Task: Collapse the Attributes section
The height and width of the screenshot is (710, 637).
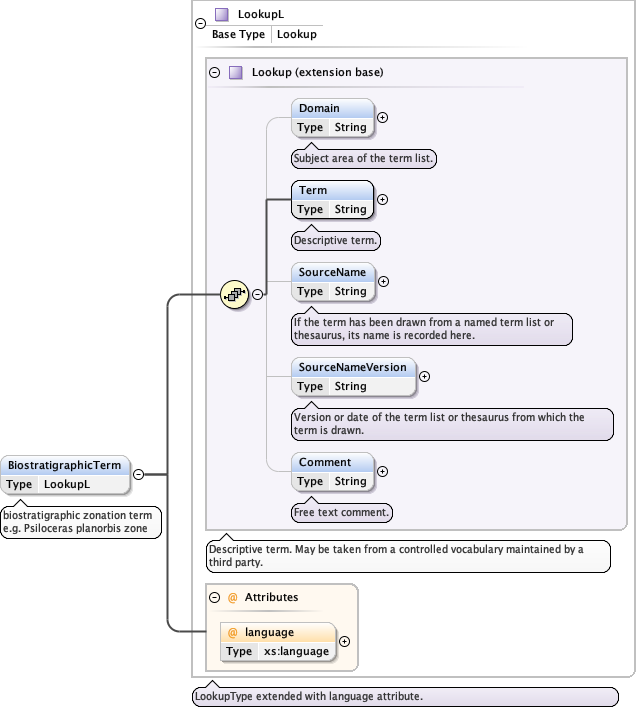Action: click(214, 597)
